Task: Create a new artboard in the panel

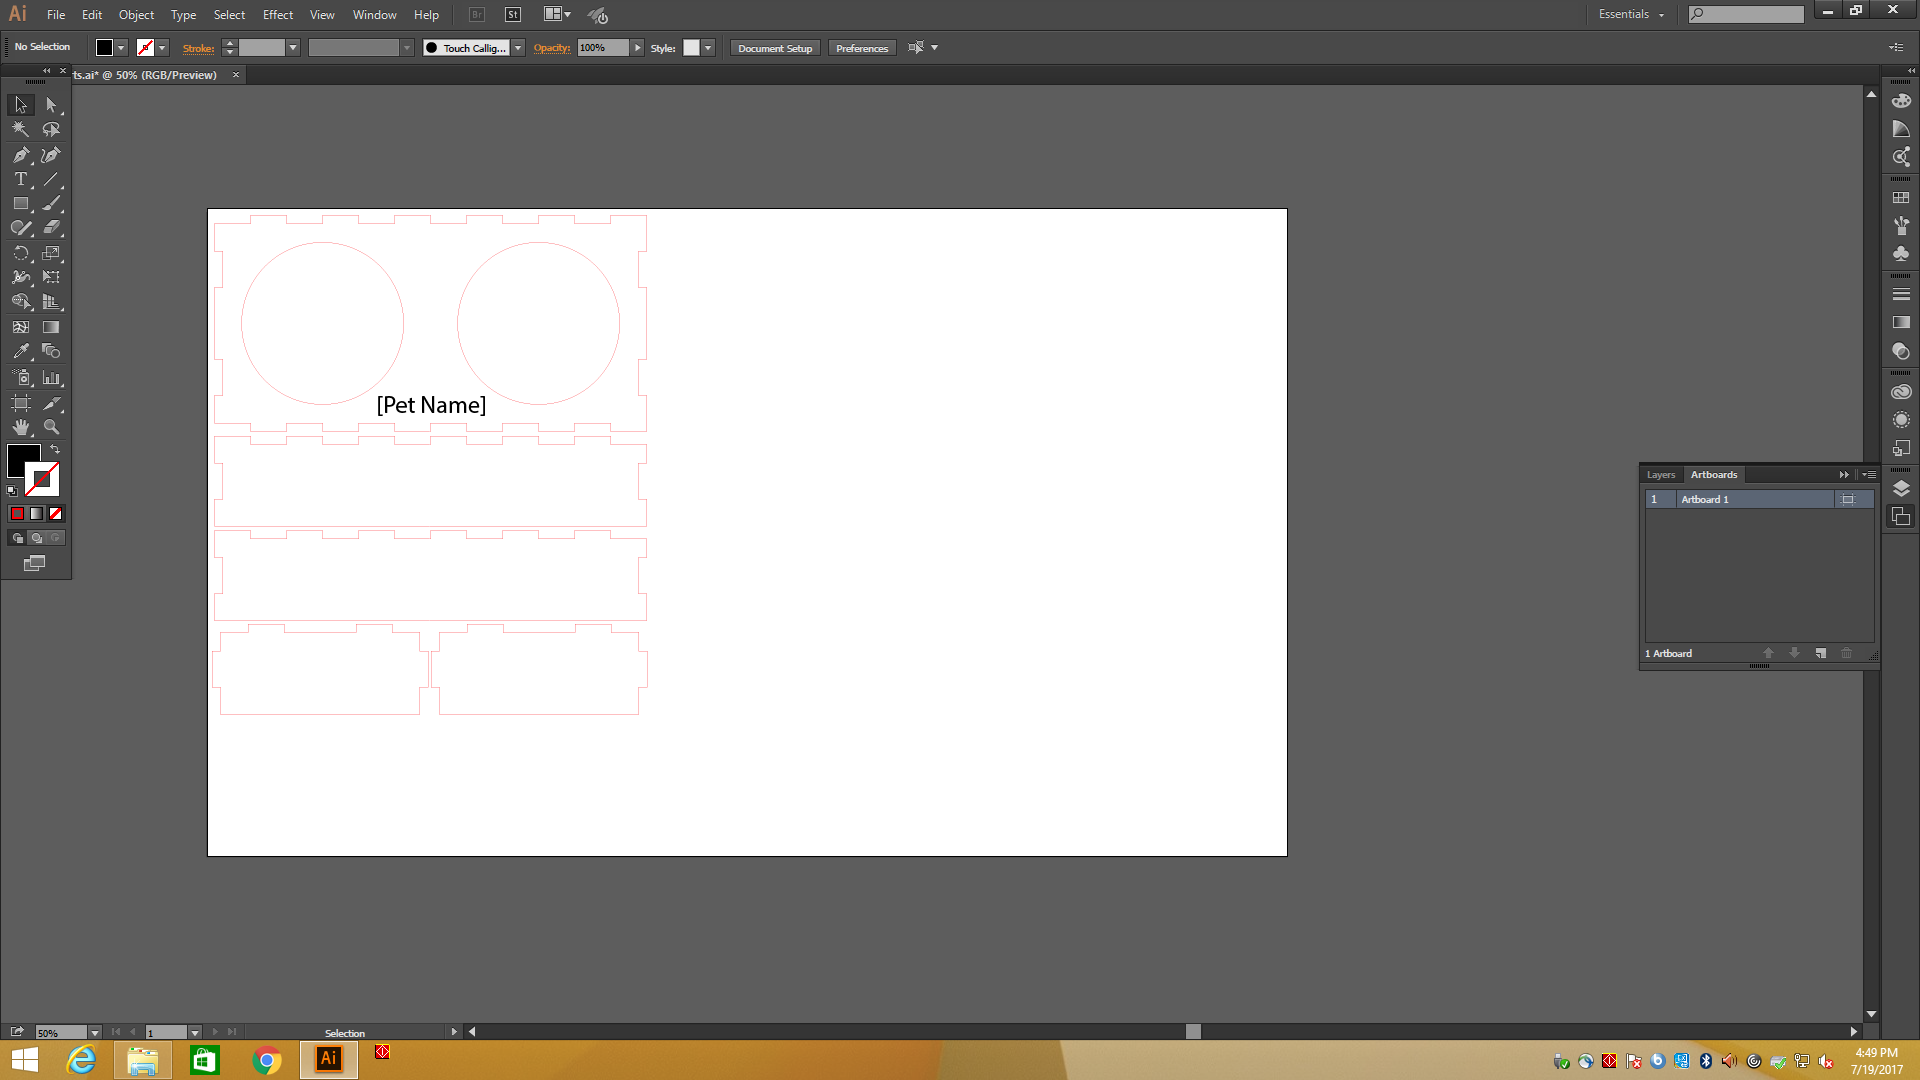Action: tap(1821, 653)
